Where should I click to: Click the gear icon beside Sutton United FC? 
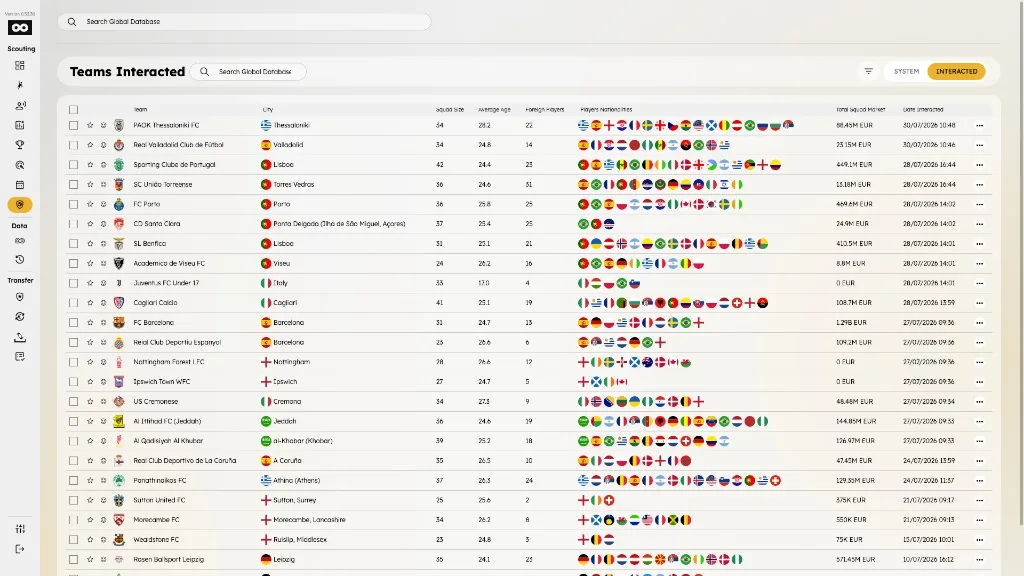[103, 500]
